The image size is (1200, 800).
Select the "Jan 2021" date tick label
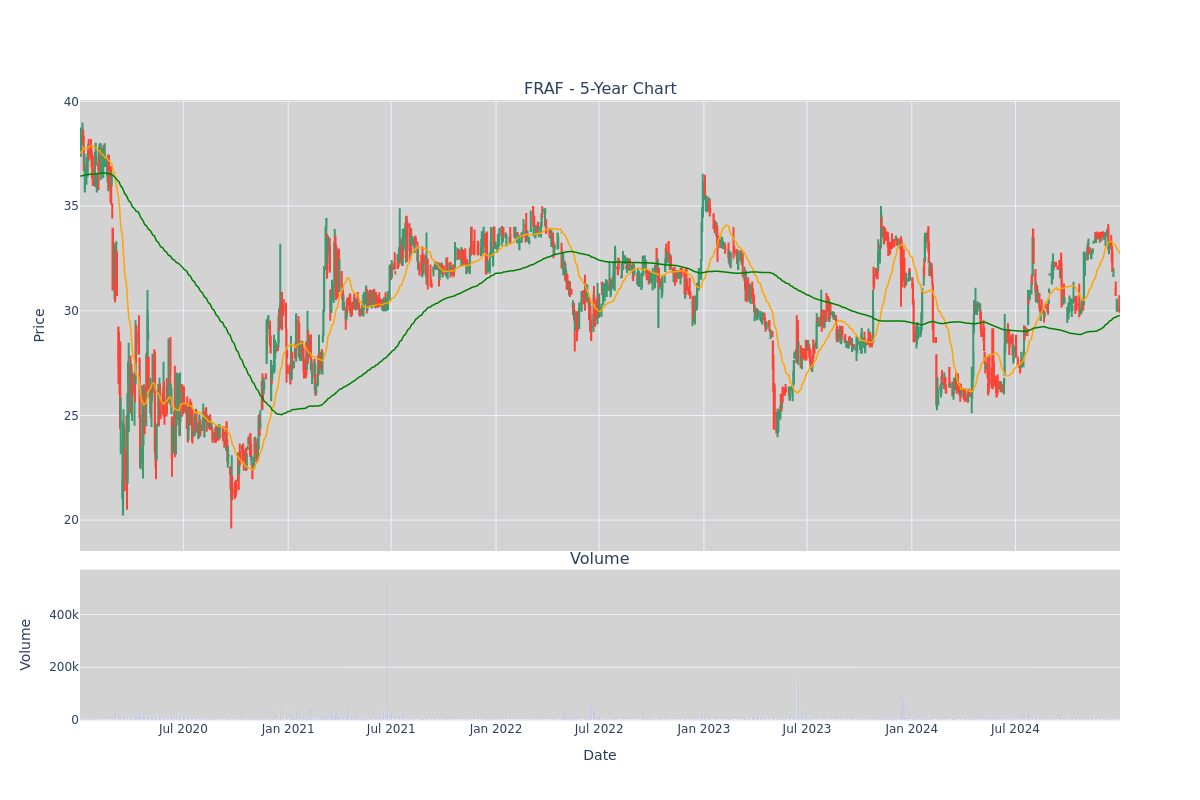[288, 729]
